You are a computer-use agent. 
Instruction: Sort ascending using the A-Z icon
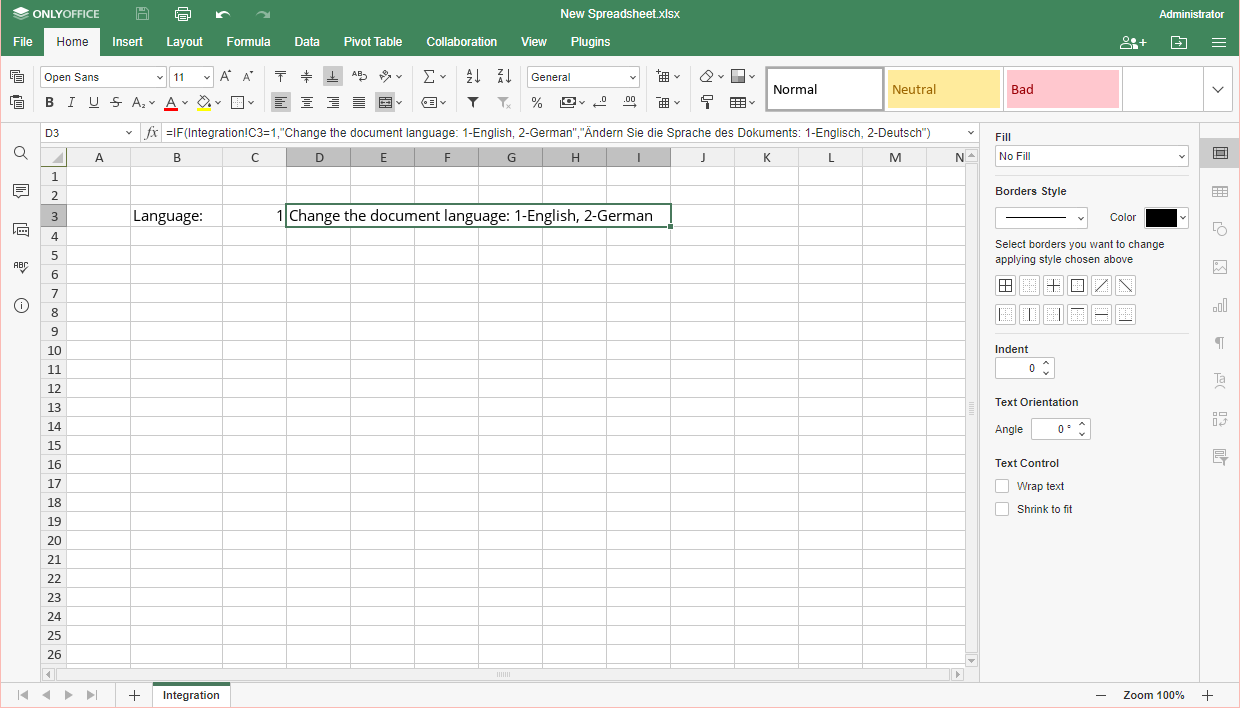pos(474,77)
